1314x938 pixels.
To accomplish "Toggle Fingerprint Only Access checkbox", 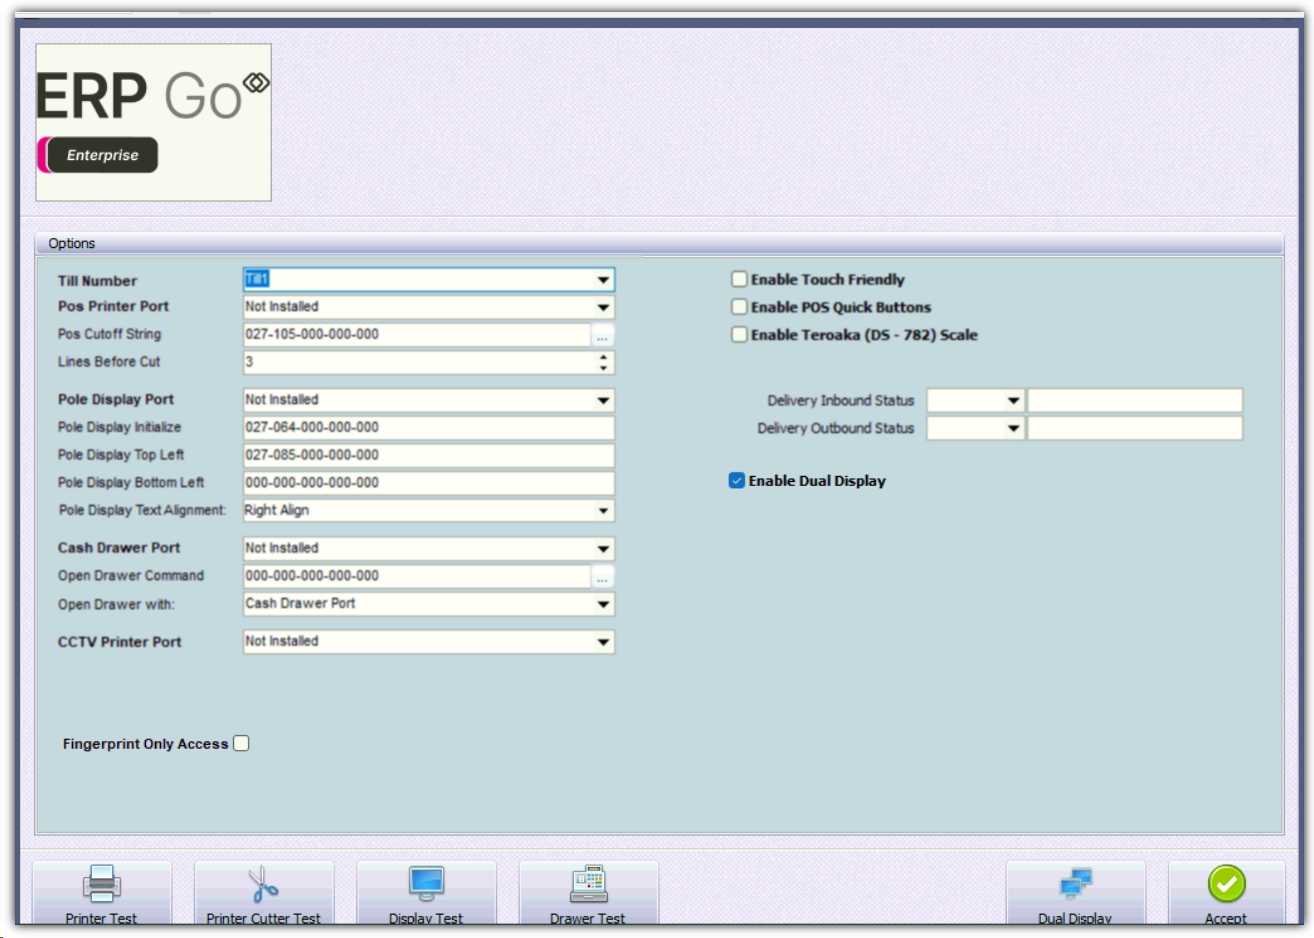I will (x=241, y=743).
